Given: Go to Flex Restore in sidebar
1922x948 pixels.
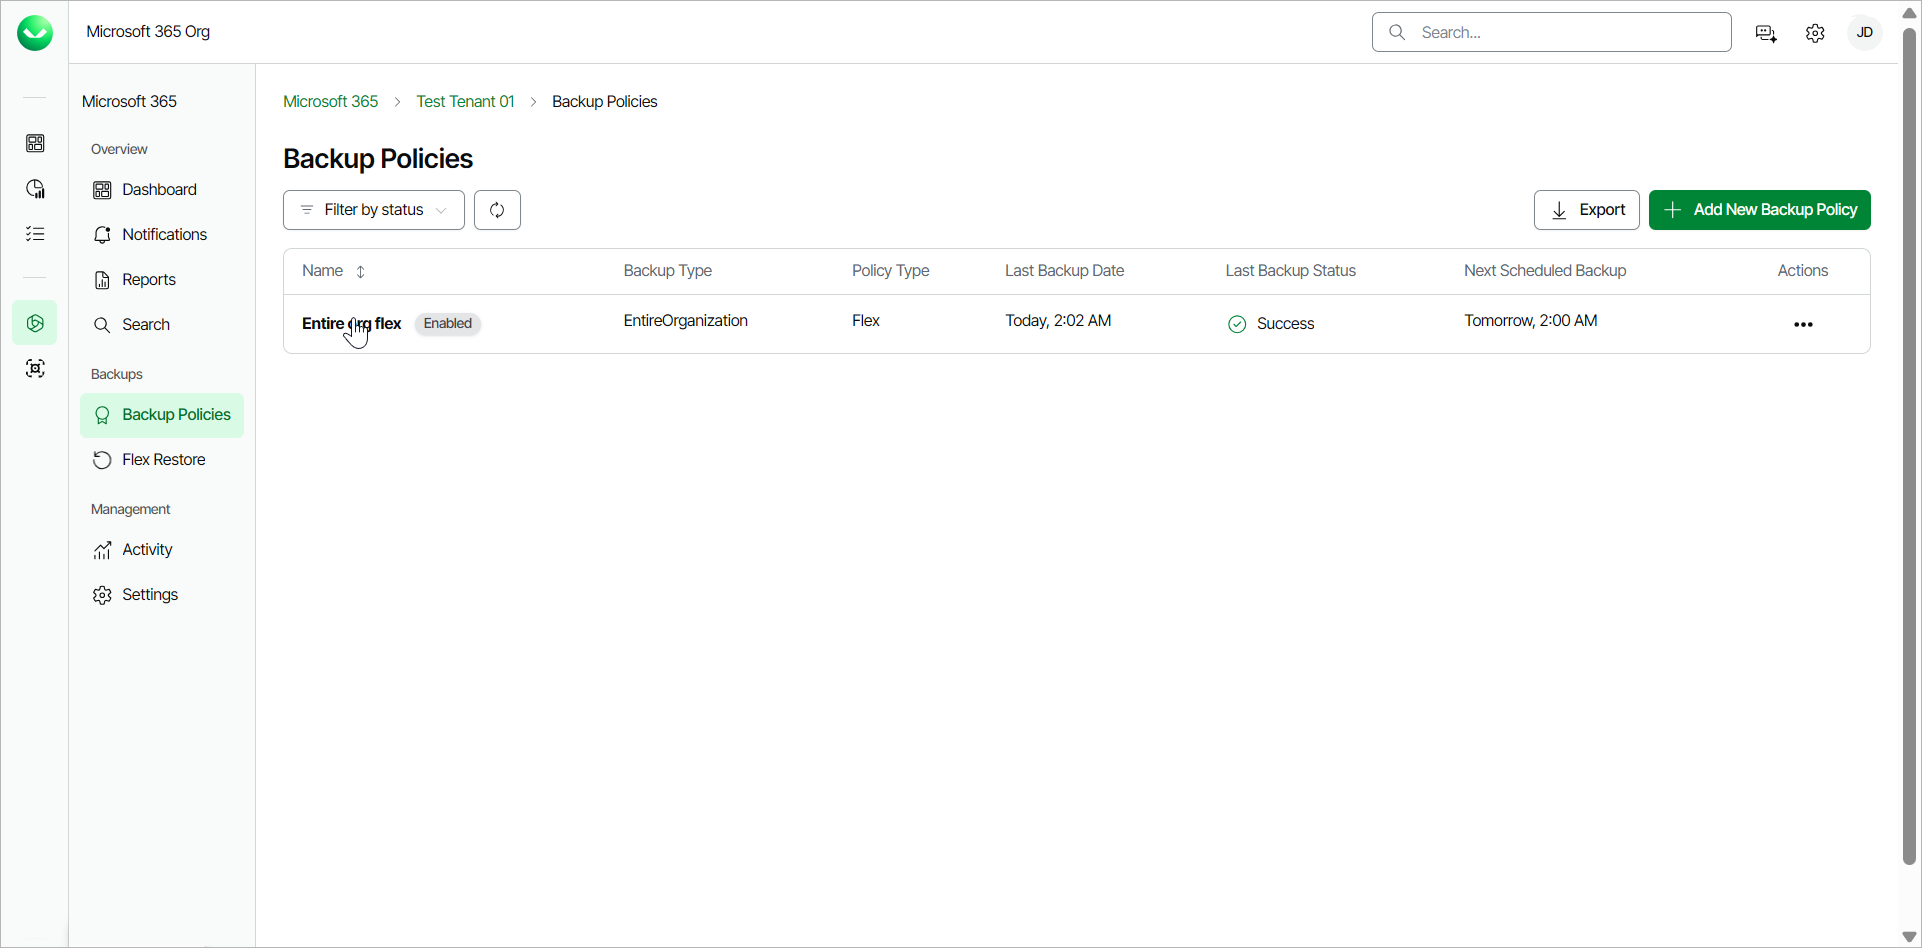Looking at the screenshot, I should tap(162, 460).
